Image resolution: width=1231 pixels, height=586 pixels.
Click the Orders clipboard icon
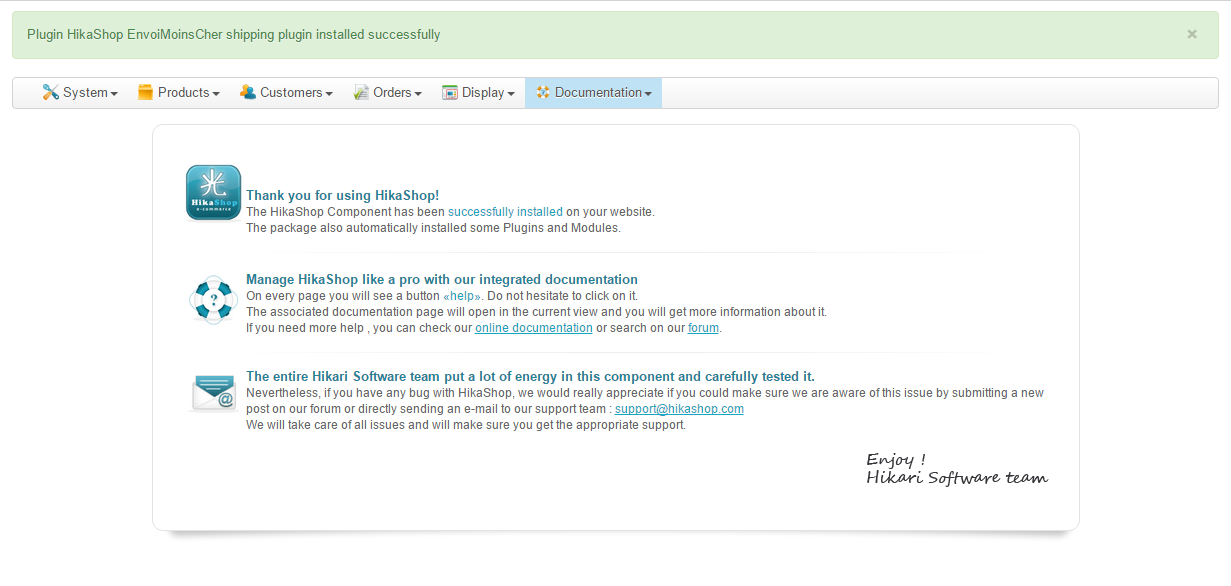coord(361,92)
